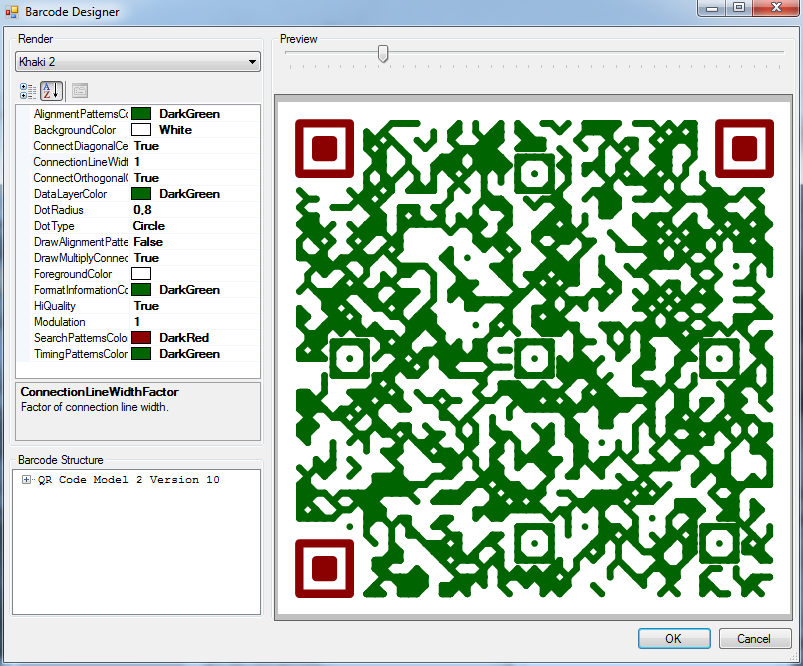Select the DotType property name
The image size is (803, 666).
54,226
